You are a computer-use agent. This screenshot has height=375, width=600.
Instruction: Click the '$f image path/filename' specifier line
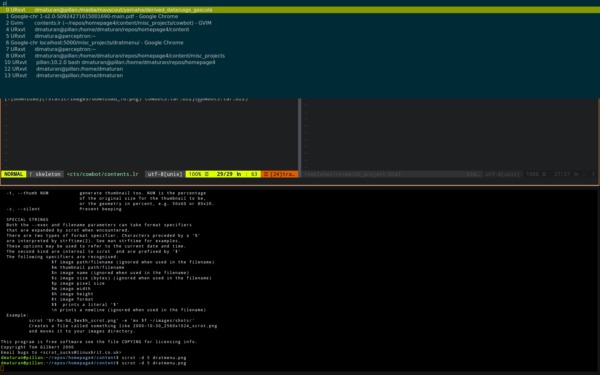pos(133,262)
